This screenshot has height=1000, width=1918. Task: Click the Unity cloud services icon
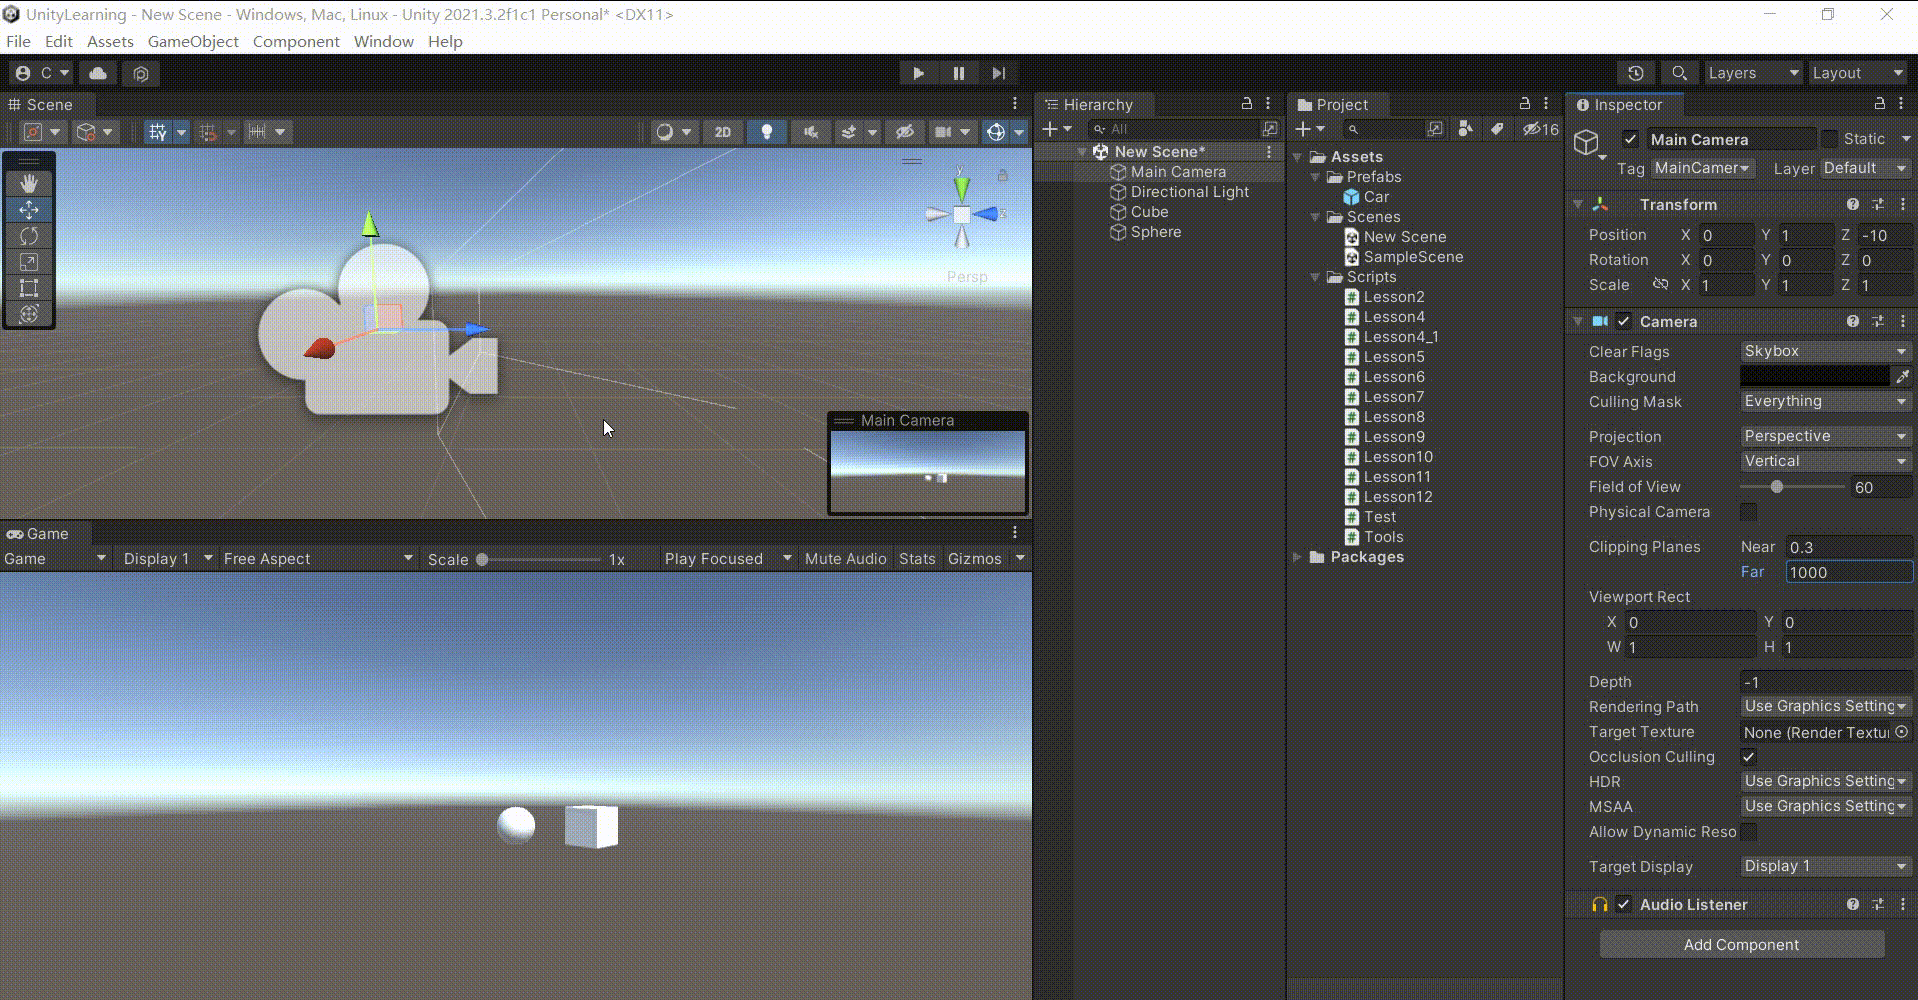(97, 73)
